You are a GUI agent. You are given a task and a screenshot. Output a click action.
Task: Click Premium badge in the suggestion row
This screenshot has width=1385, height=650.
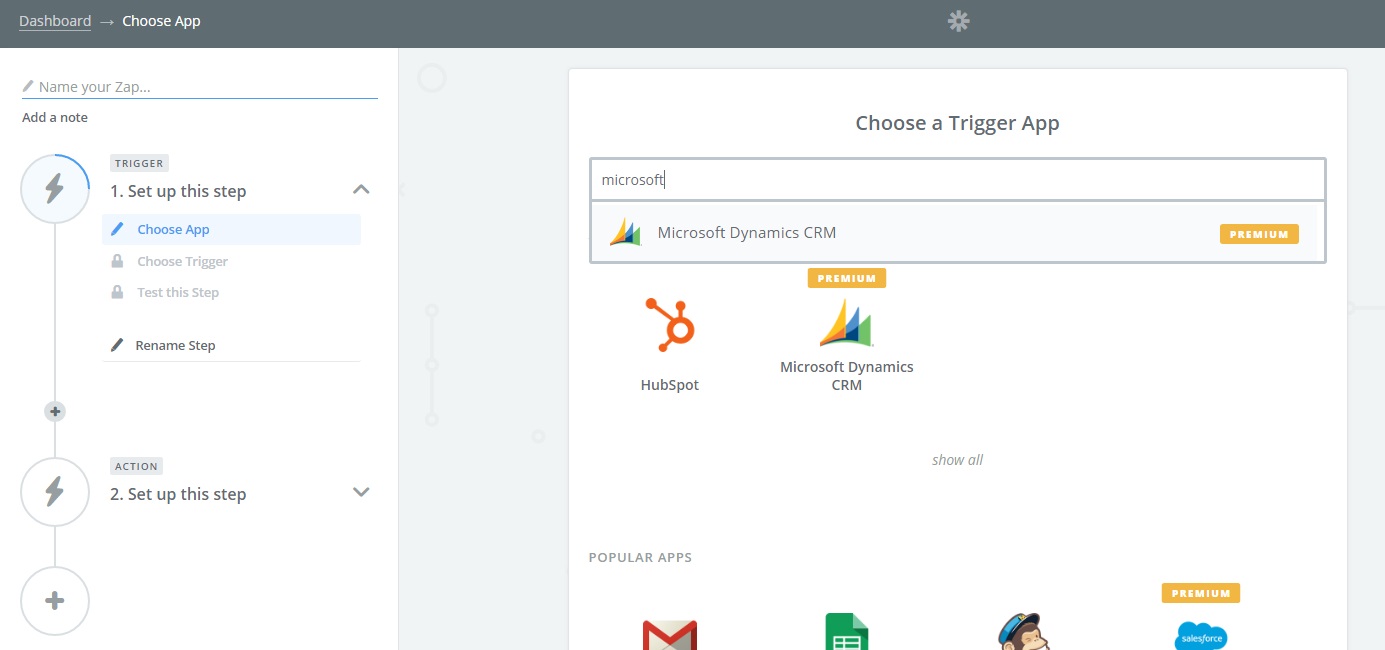(1259, 234)
